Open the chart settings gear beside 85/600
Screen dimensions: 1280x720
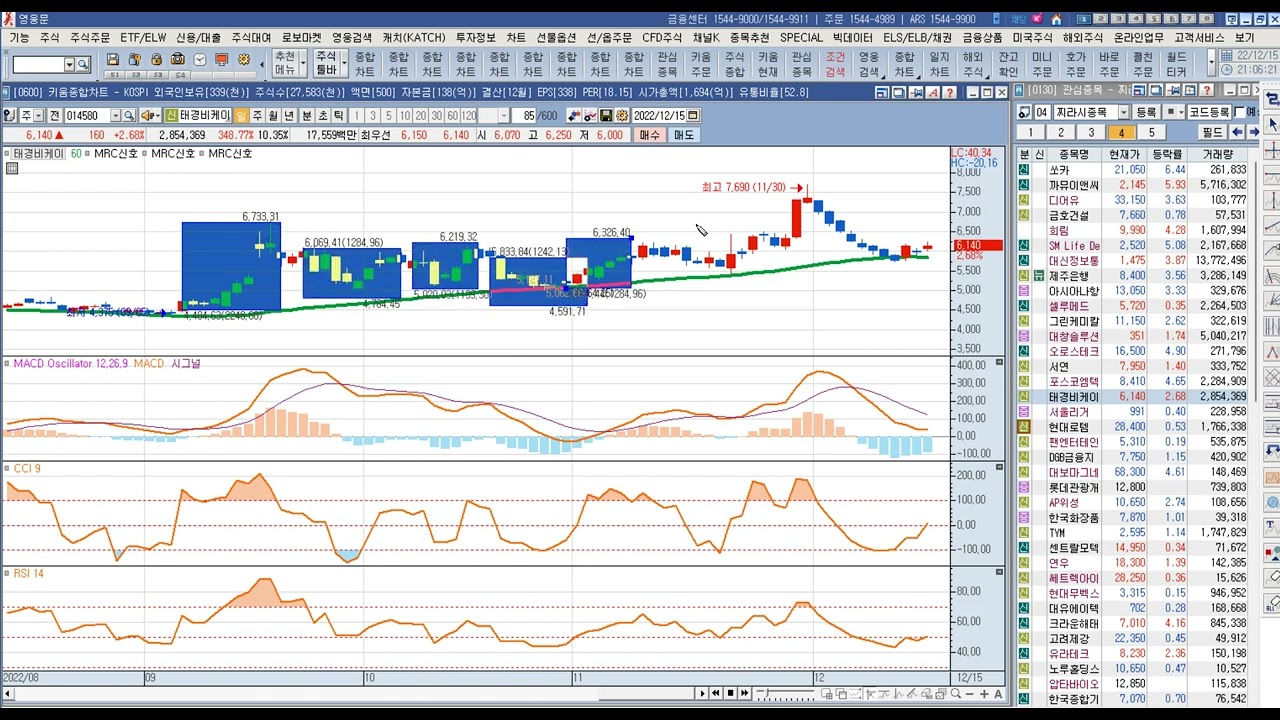621,115
